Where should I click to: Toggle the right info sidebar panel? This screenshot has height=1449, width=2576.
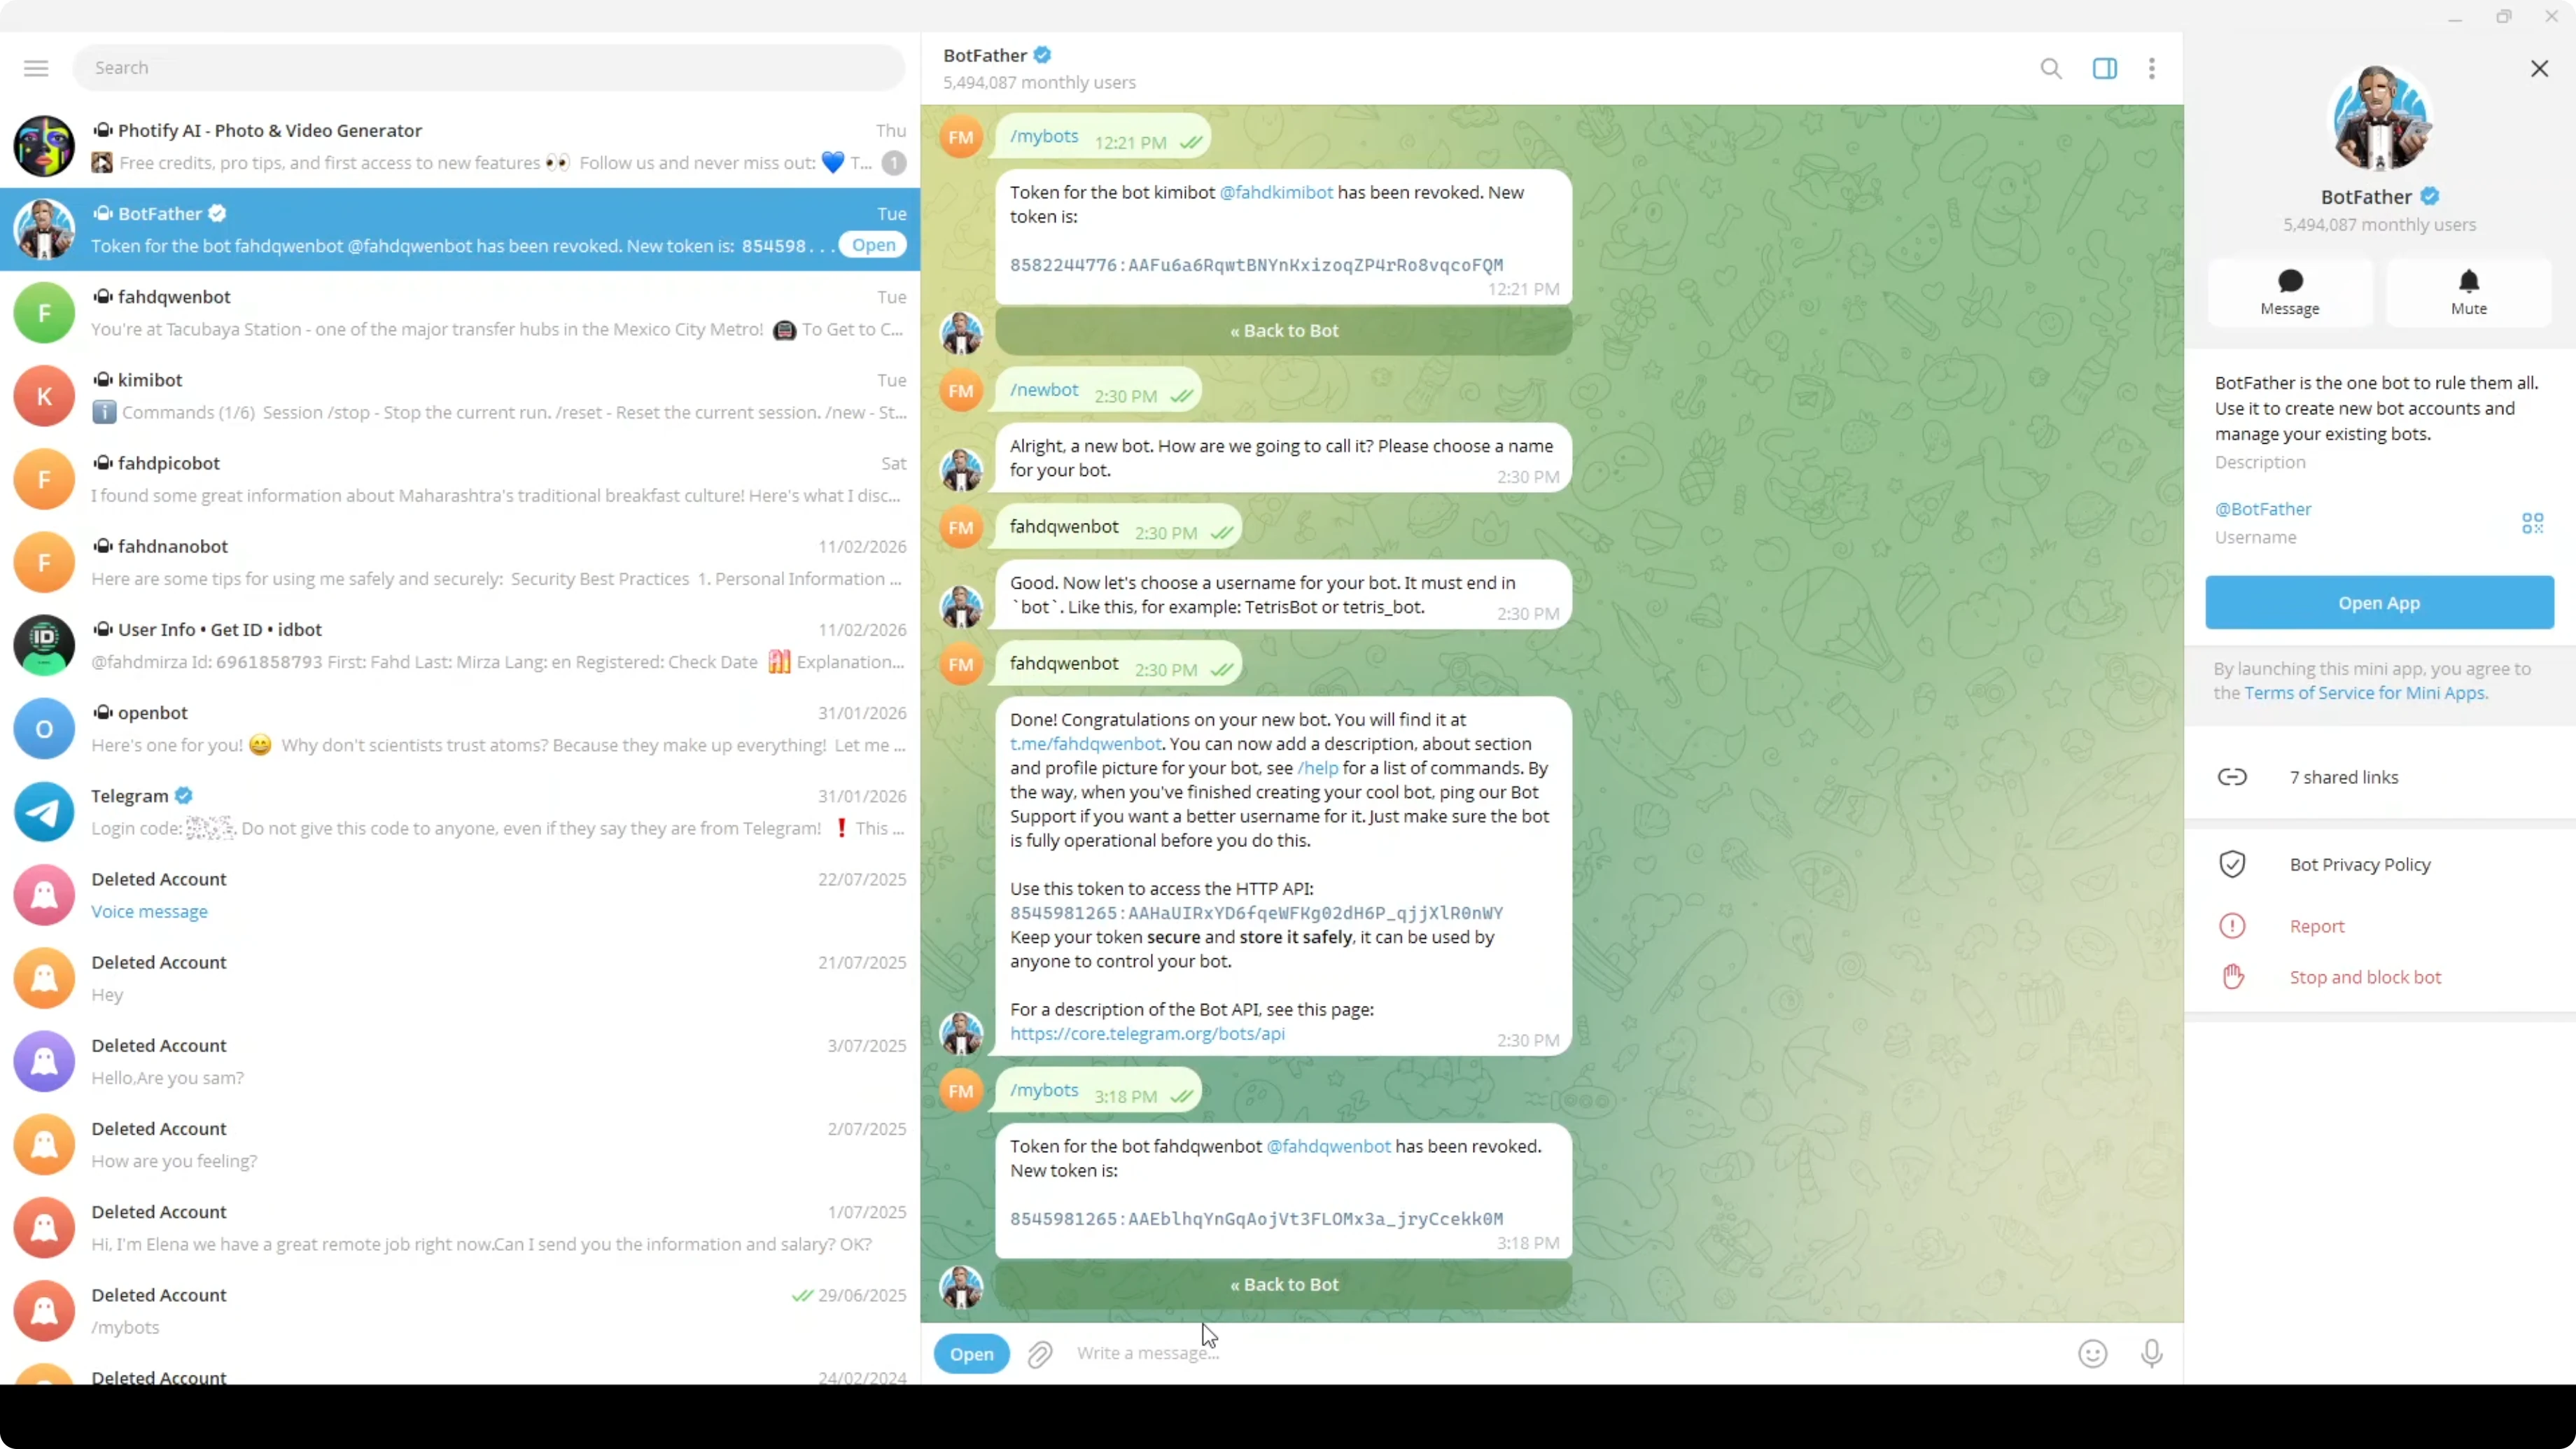point(2104,68)
